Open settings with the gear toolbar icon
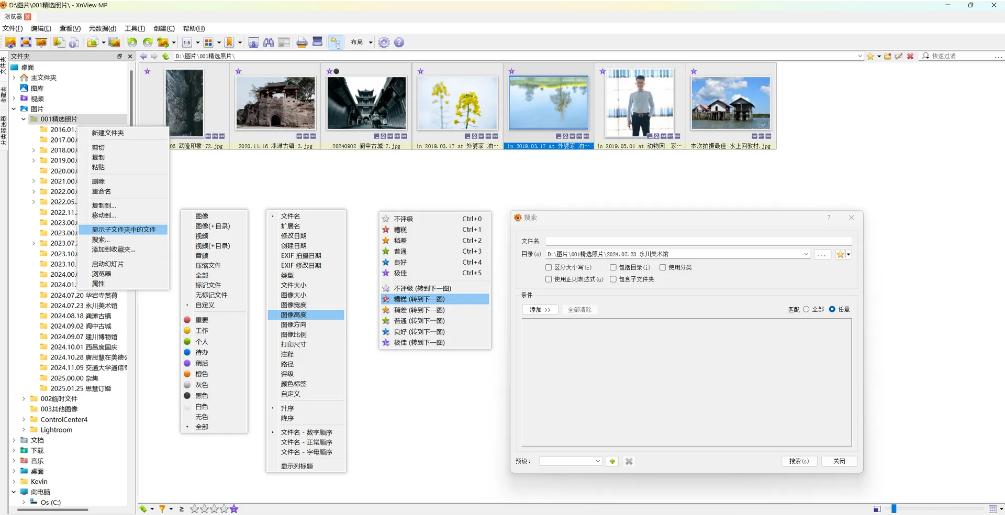1005x515 pixels. [x=384, y=42]
